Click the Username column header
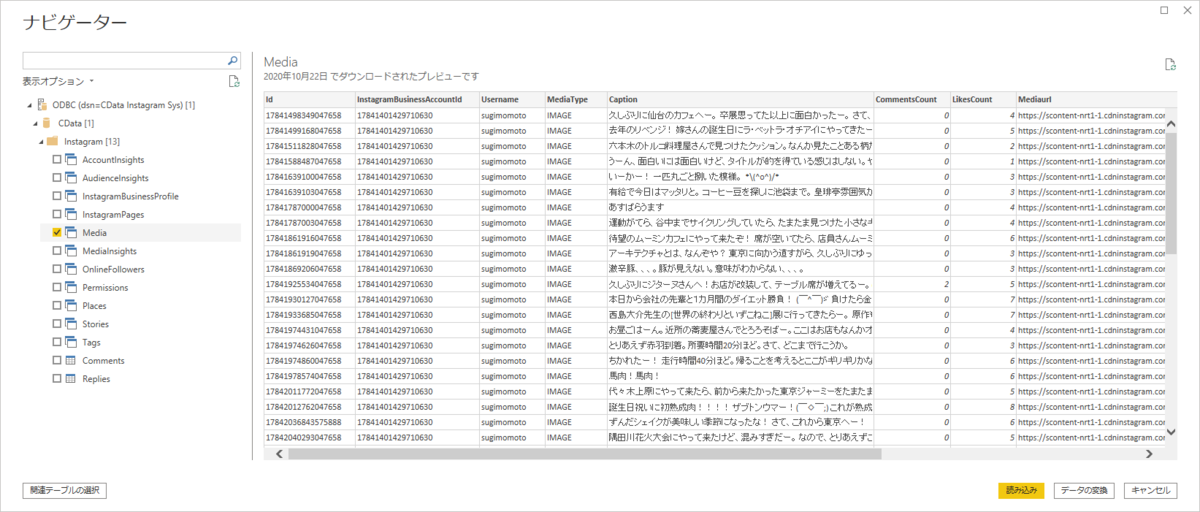Image resolution: width=1200 pixels, height=512 pixels. coord(511,100)
